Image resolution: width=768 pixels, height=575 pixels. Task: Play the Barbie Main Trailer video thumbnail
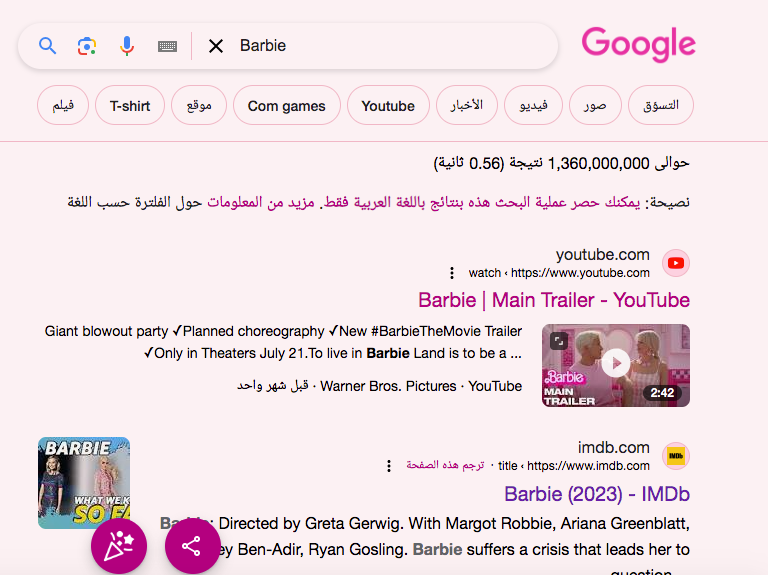616,365
